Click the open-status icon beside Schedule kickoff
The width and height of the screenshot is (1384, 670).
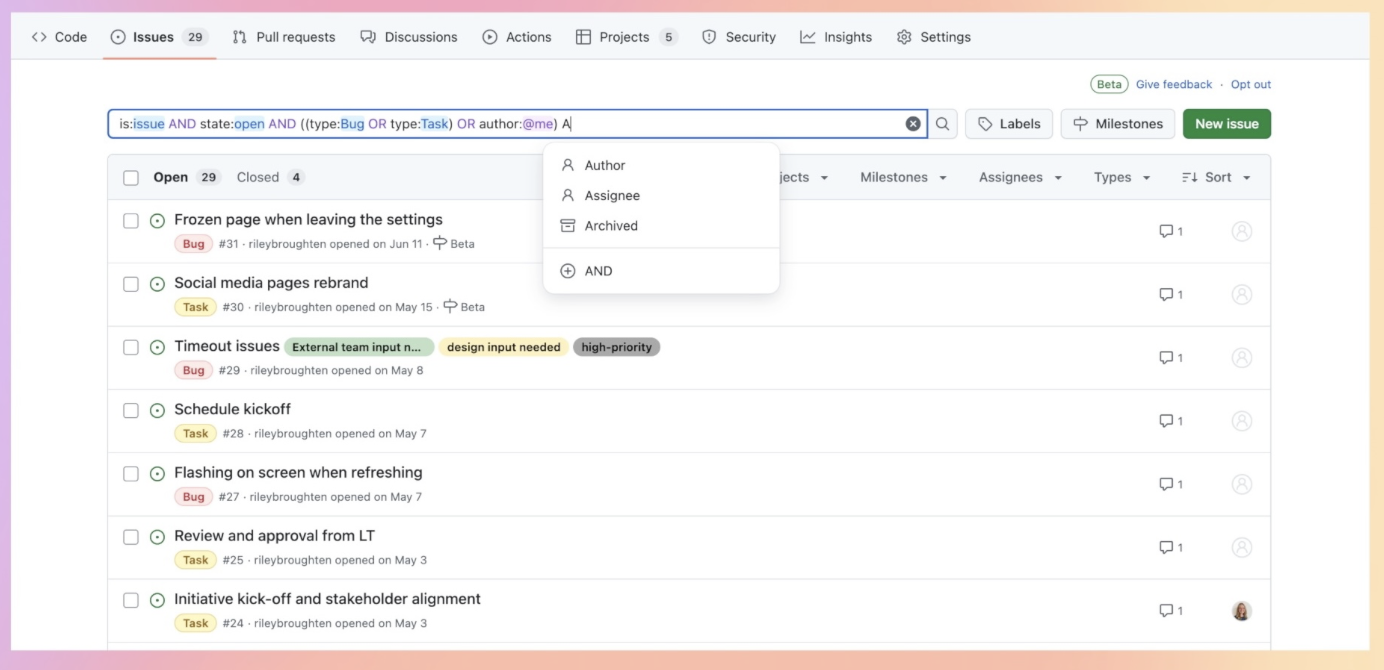pyautogui.click(x=157, y=411)
